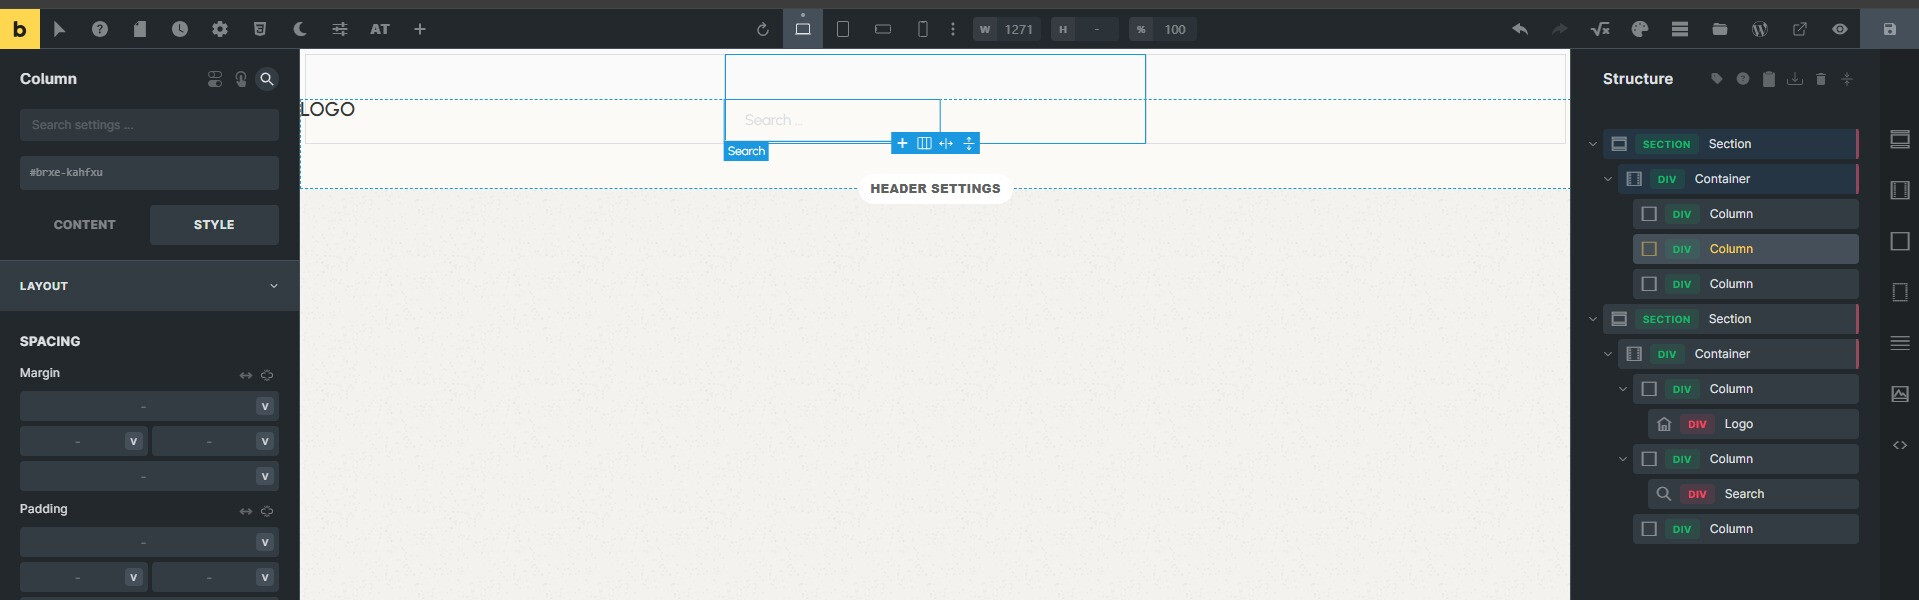Open padding top unit dropdown

tap(265, 542)
